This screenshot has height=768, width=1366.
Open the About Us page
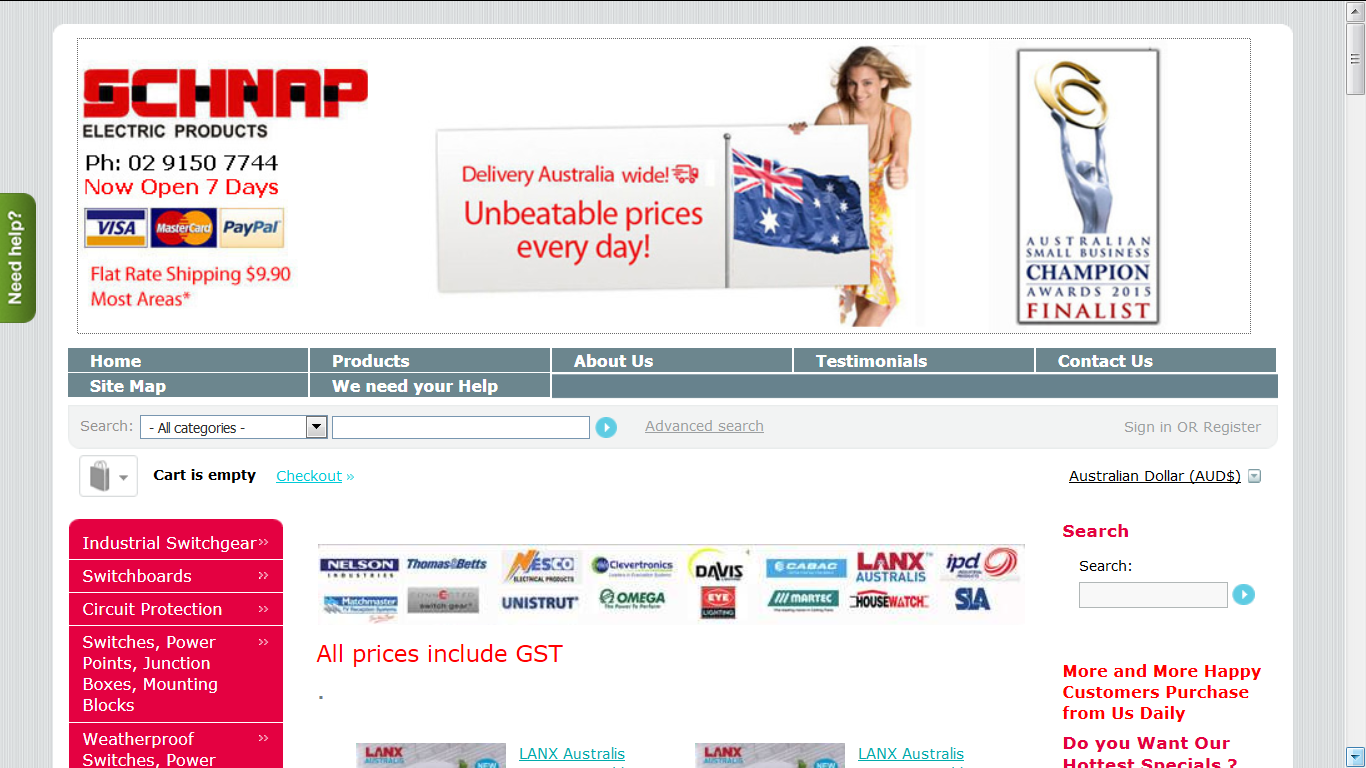coord(672,361)
